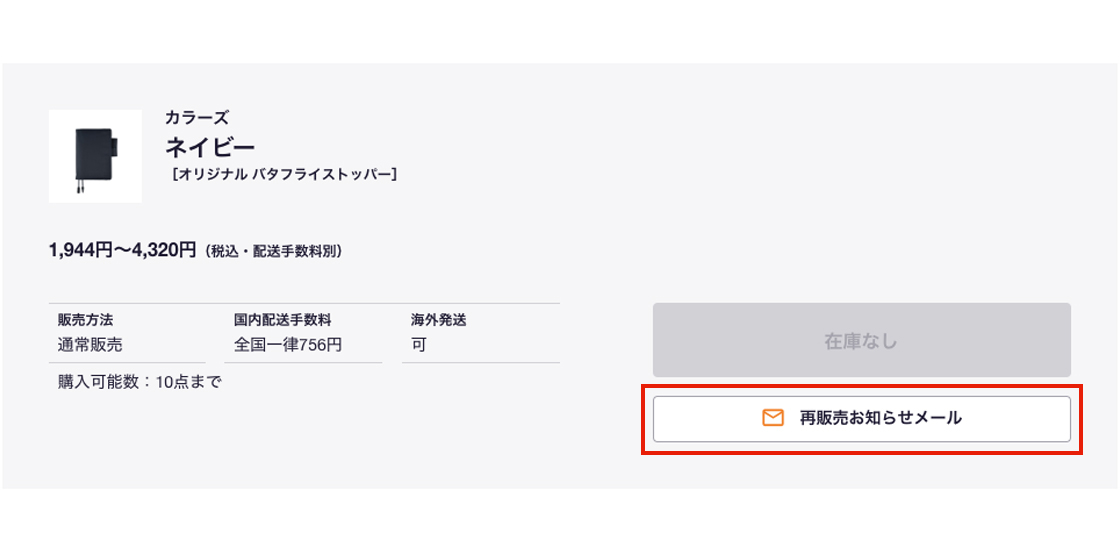The width and height of the screenshot is (1120, 560).
Task: Click the 可 value under 海外発送
Action: click(419, 345)
